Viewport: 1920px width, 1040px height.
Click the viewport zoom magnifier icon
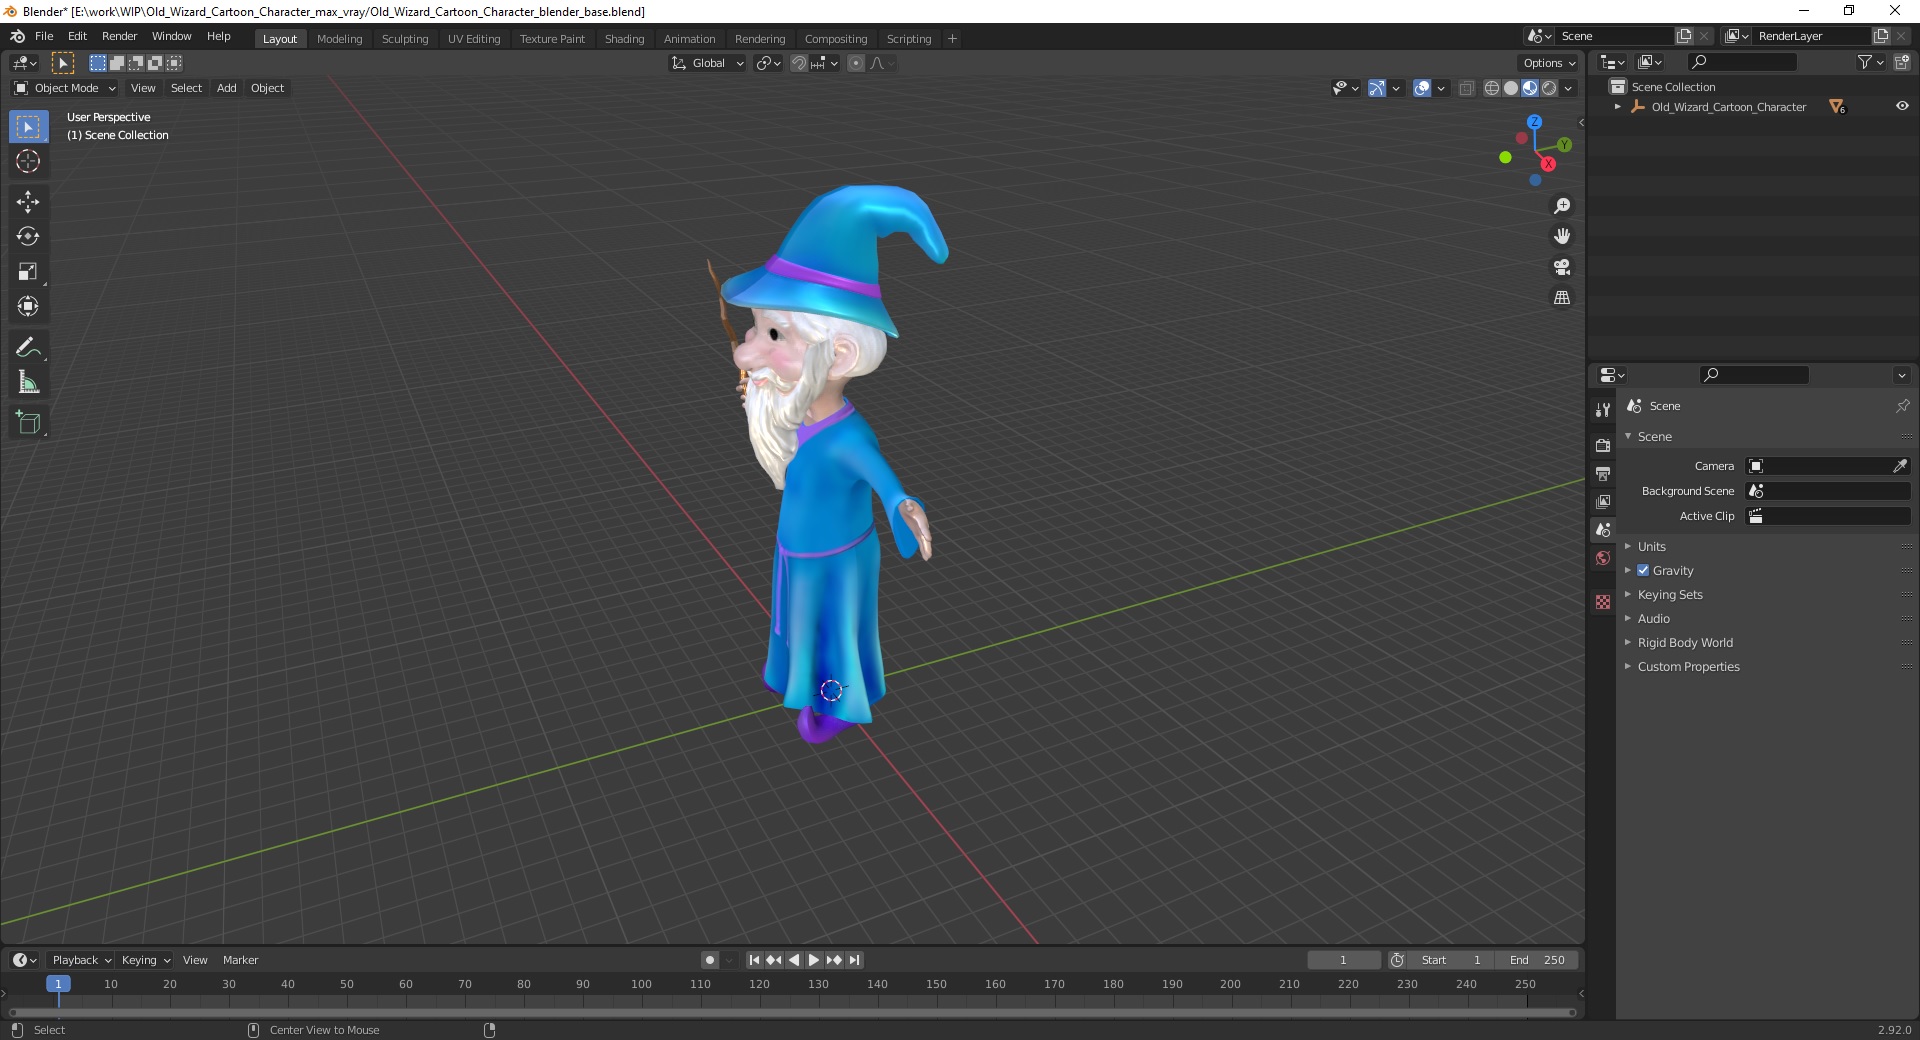tap(1561, 206)
